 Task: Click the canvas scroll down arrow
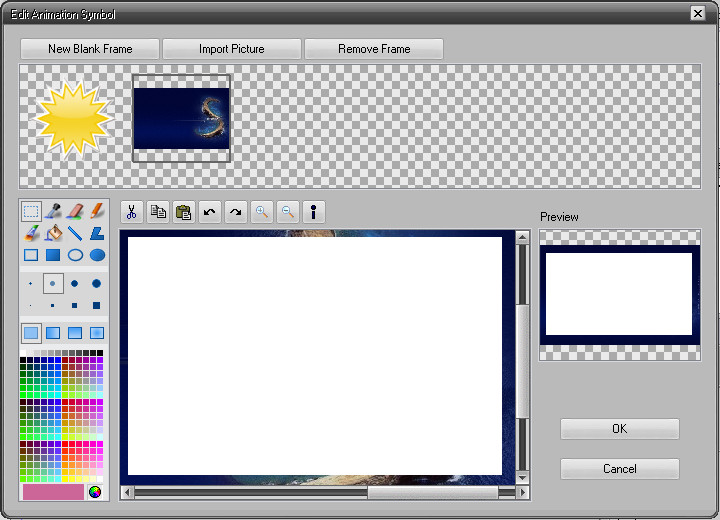pyautogui.click(x=522, y=478)
